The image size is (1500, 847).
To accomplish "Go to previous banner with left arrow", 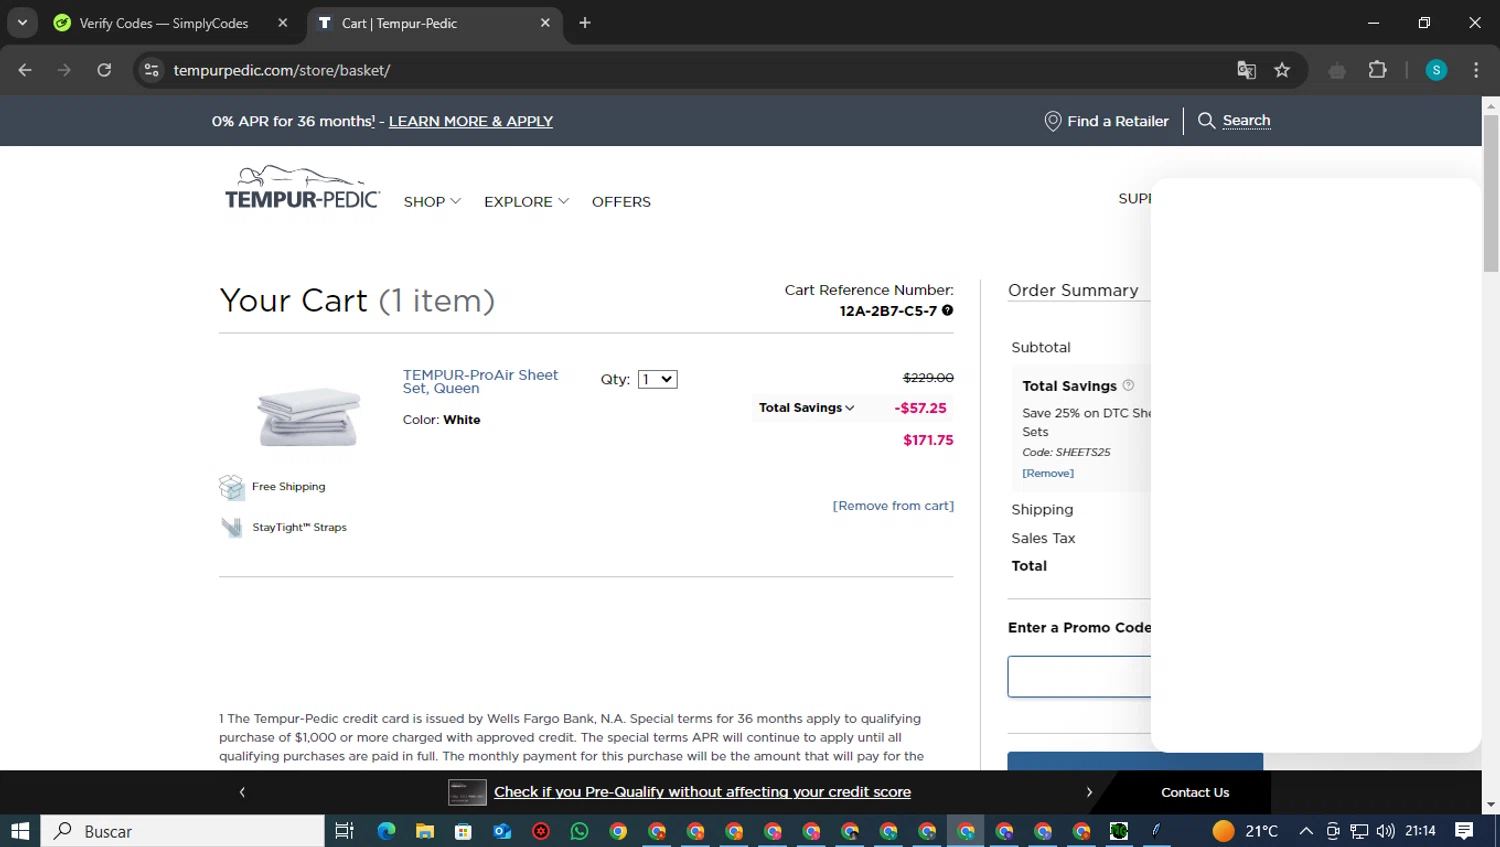I will click(242, 792).
